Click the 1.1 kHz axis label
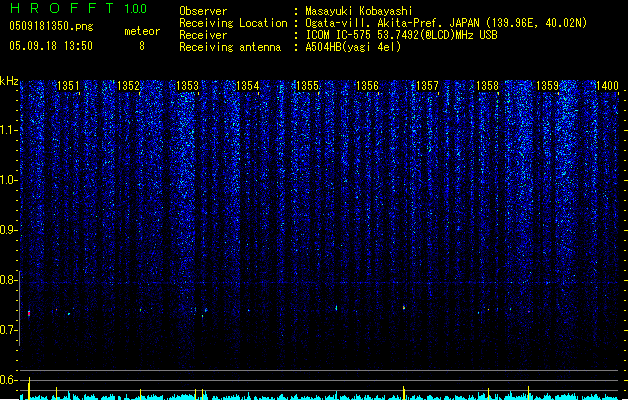The image size is (629, 400). tap(8, 130)
